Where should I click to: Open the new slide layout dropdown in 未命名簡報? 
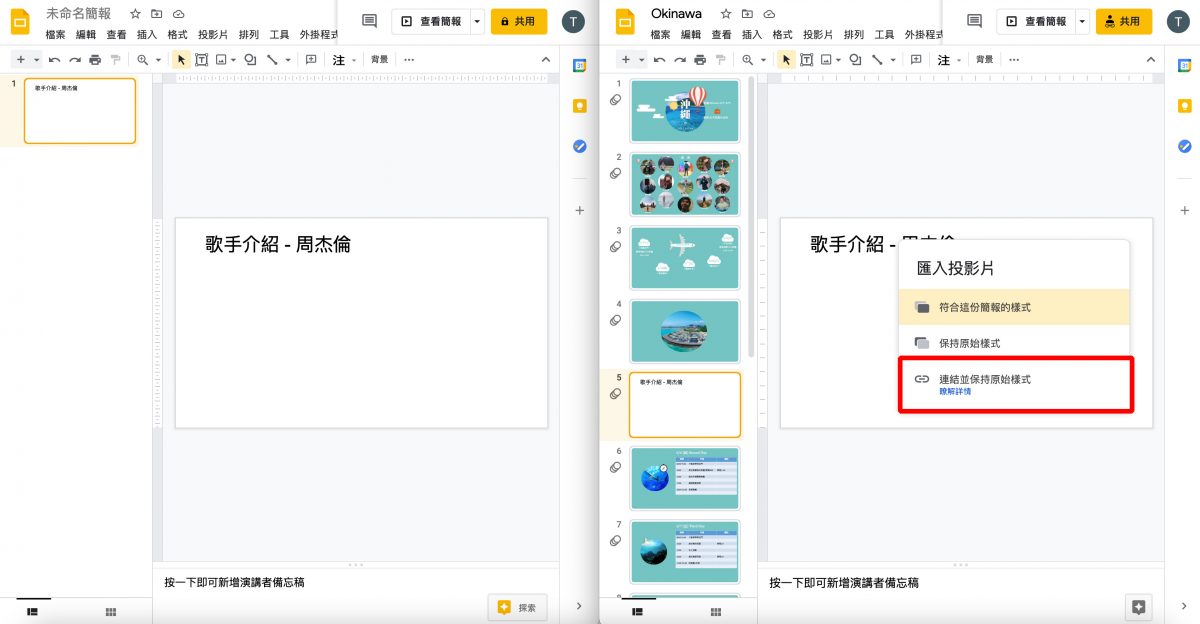(x=36, y=60)
